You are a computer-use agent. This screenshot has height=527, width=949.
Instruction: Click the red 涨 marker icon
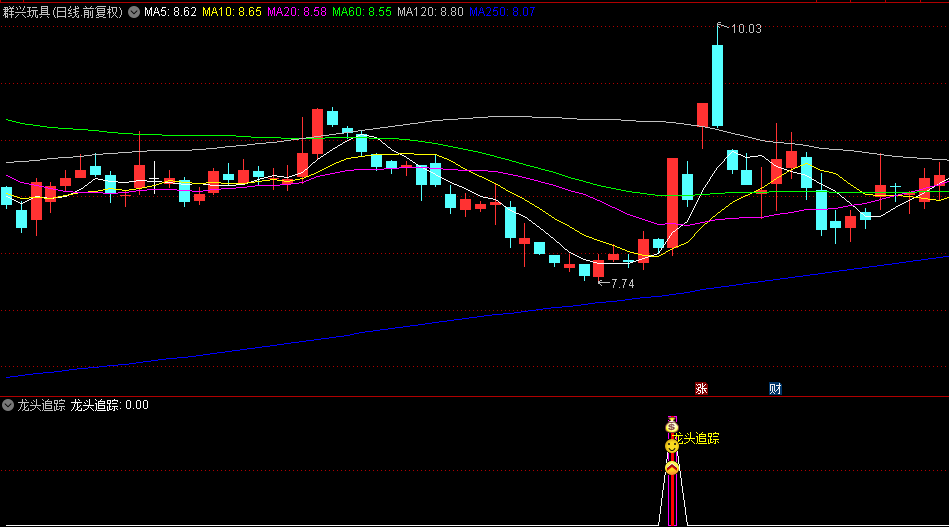[701, 388]
